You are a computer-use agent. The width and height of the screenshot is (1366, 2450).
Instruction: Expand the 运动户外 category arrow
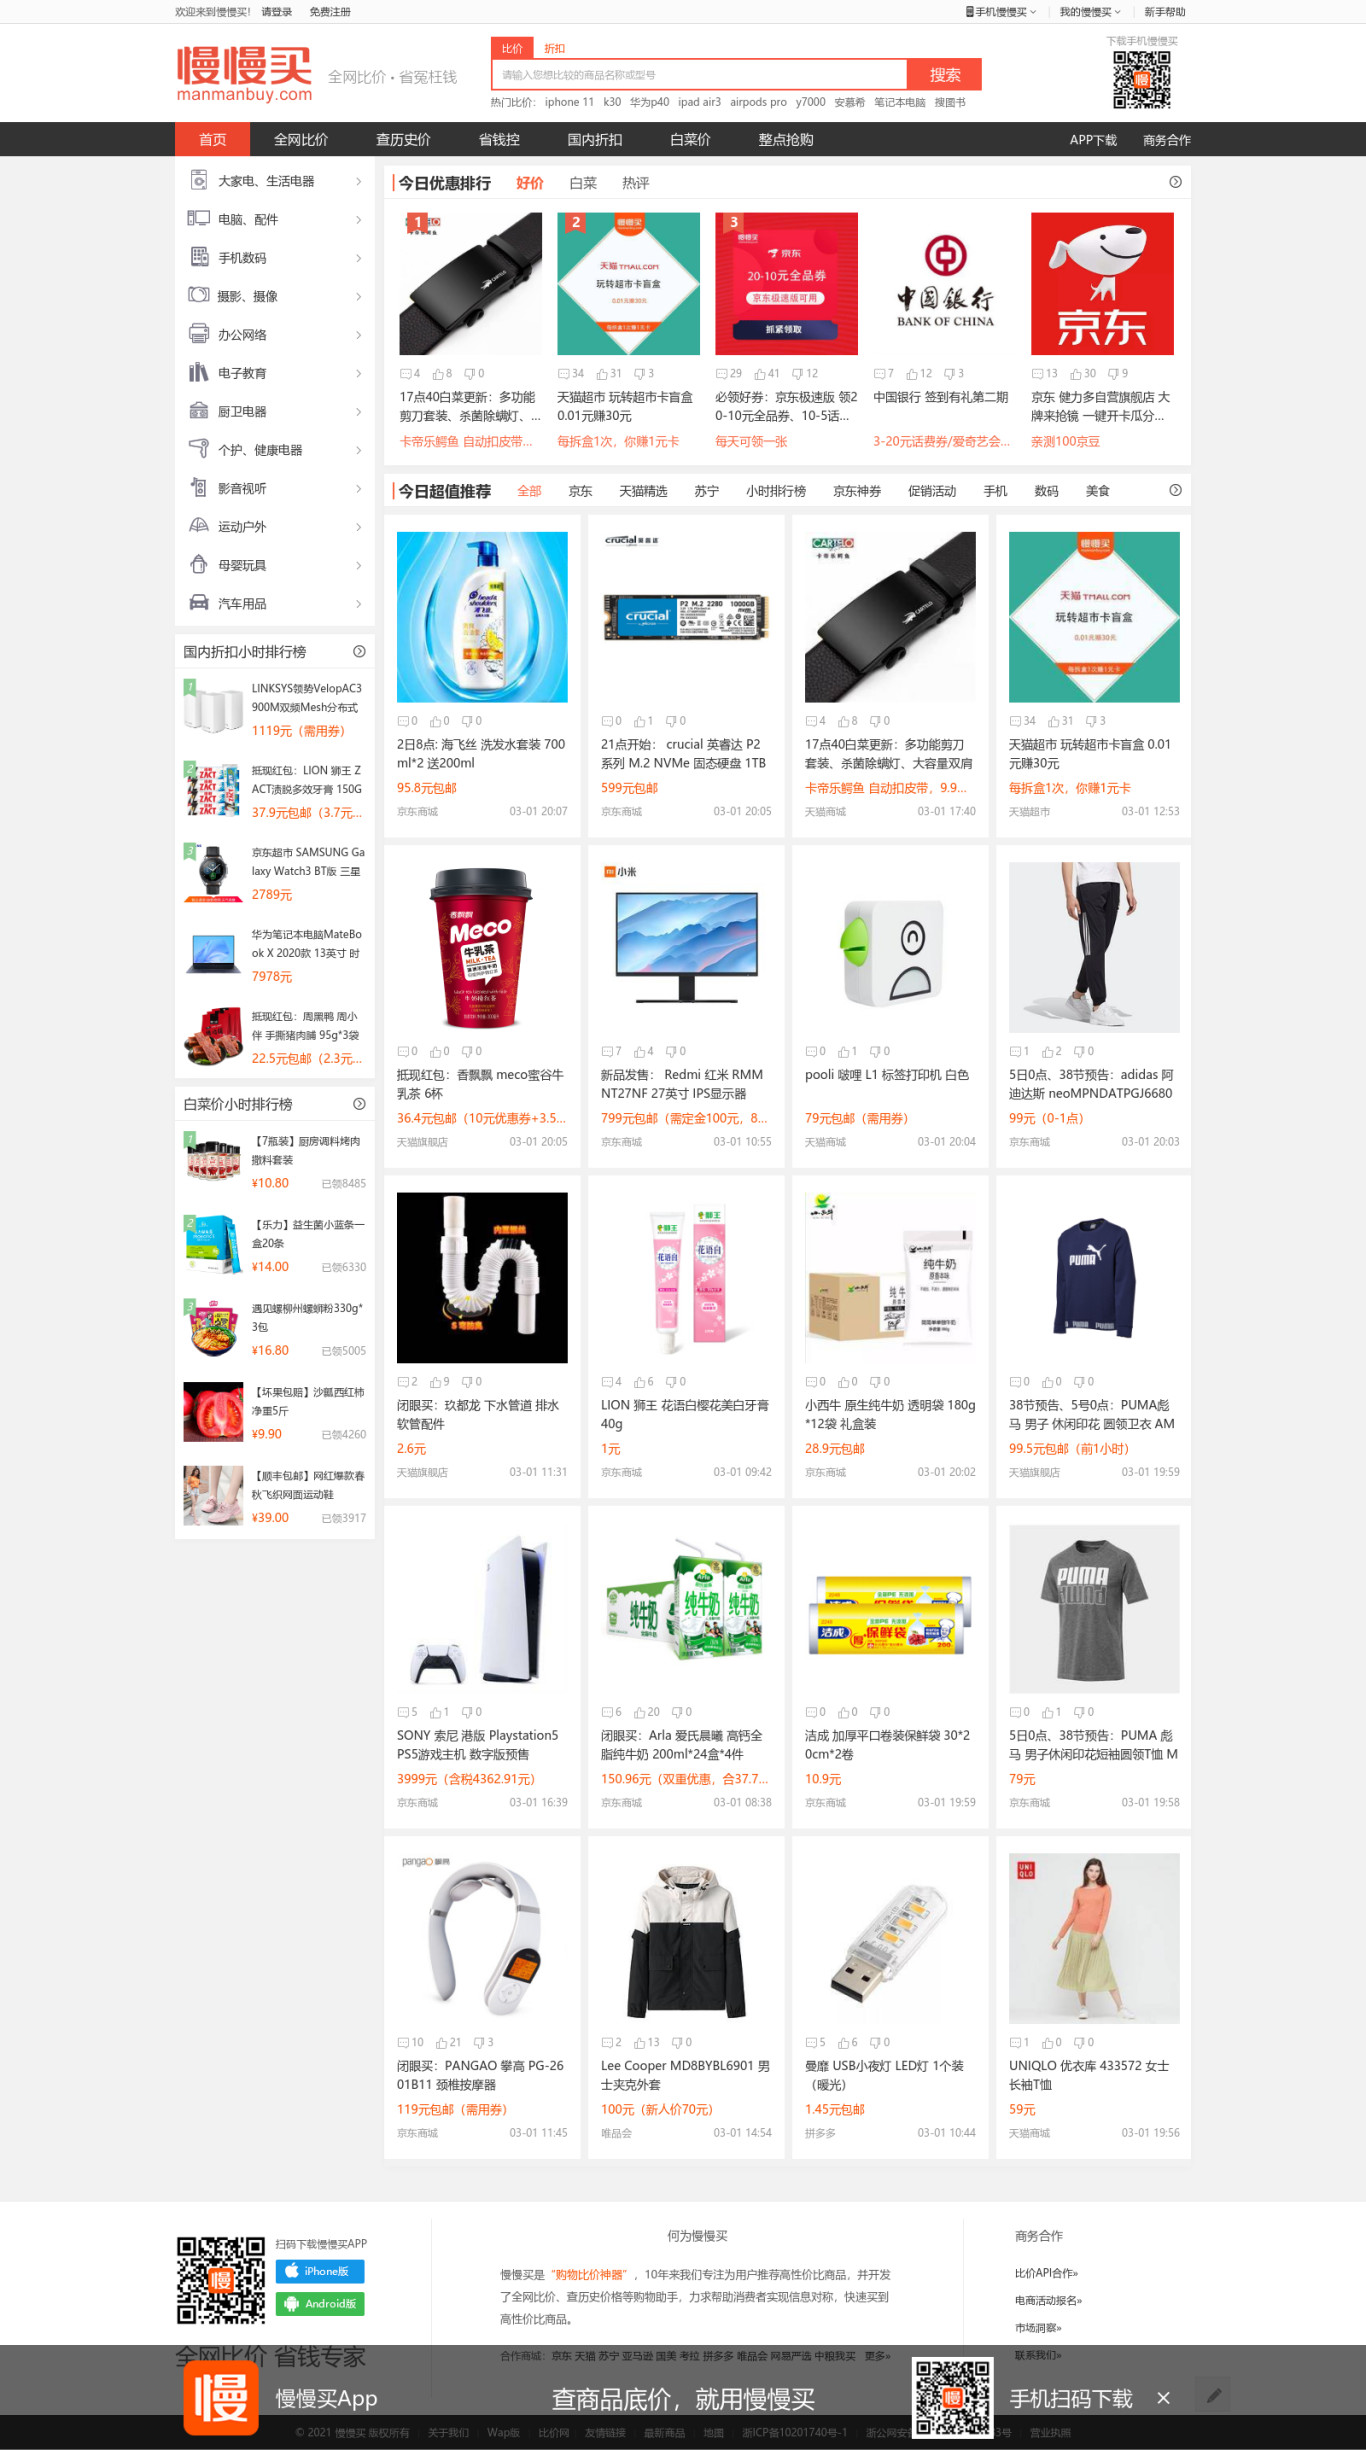[x=358, y=527]
